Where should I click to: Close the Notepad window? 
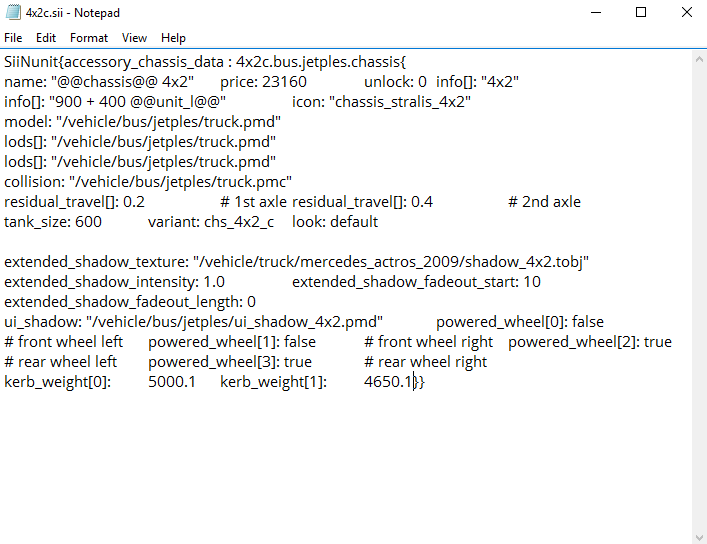pos(686,12)
